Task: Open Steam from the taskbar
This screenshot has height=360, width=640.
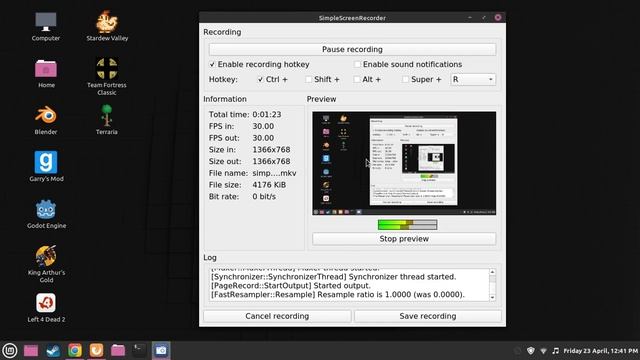Action: tap(53, 350)
